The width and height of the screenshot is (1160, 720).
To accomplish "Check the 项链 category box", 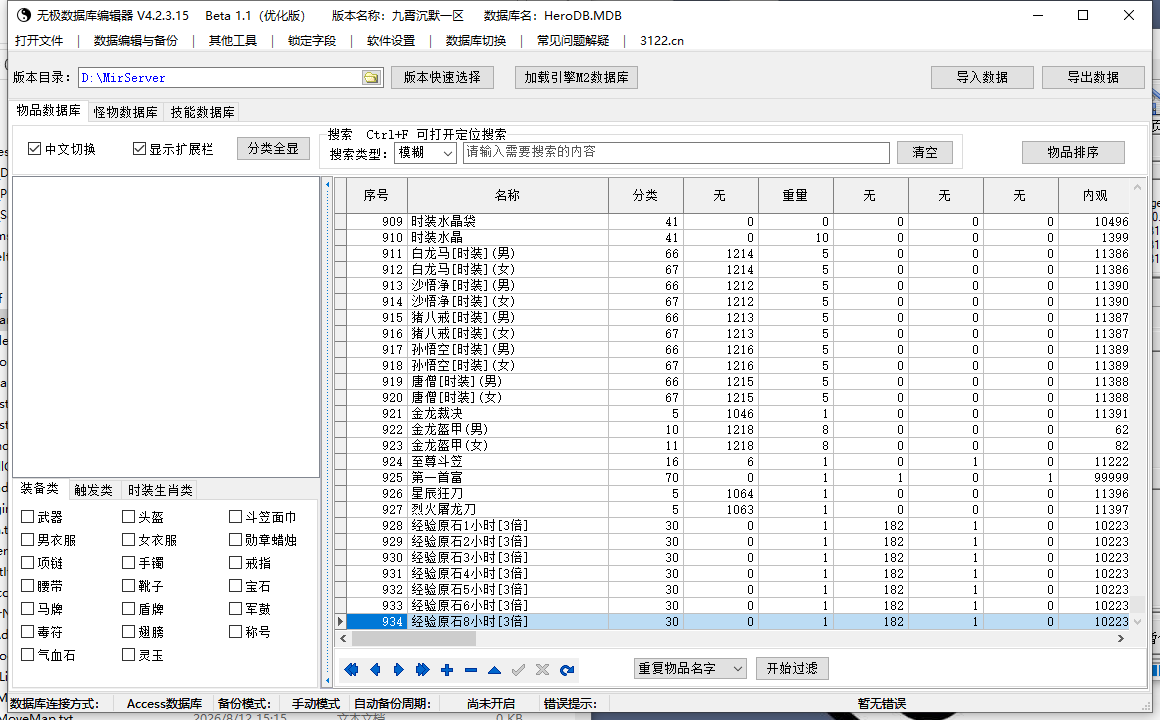I will tap(27, 562).
